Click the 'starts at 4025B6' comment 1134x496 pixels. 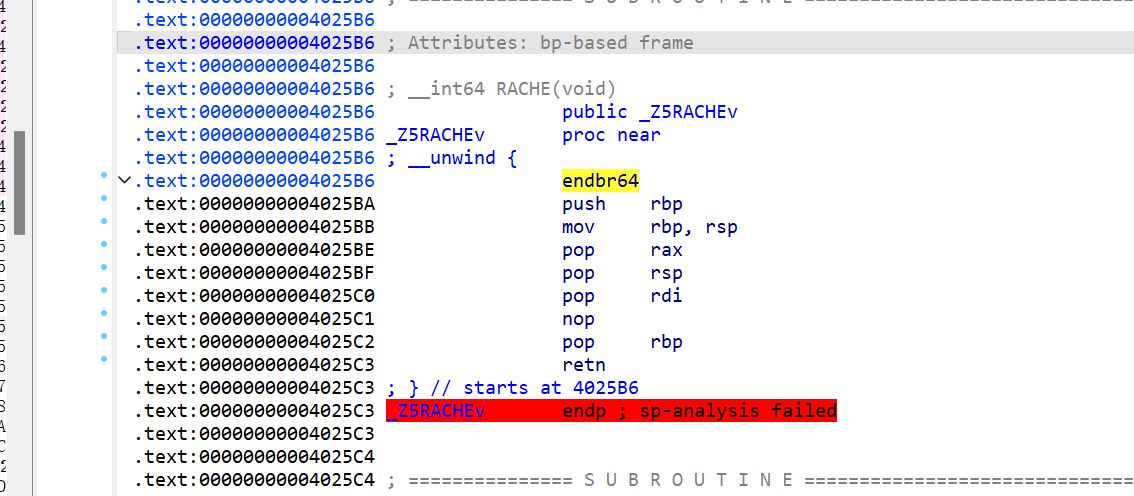pyautogui.click(x=550, y=388)
